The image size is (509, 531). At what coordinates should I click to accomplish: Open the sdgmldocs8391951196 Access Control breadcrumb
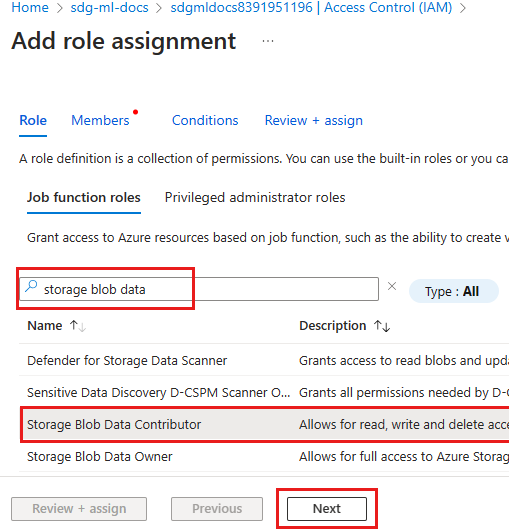point(311,7)
